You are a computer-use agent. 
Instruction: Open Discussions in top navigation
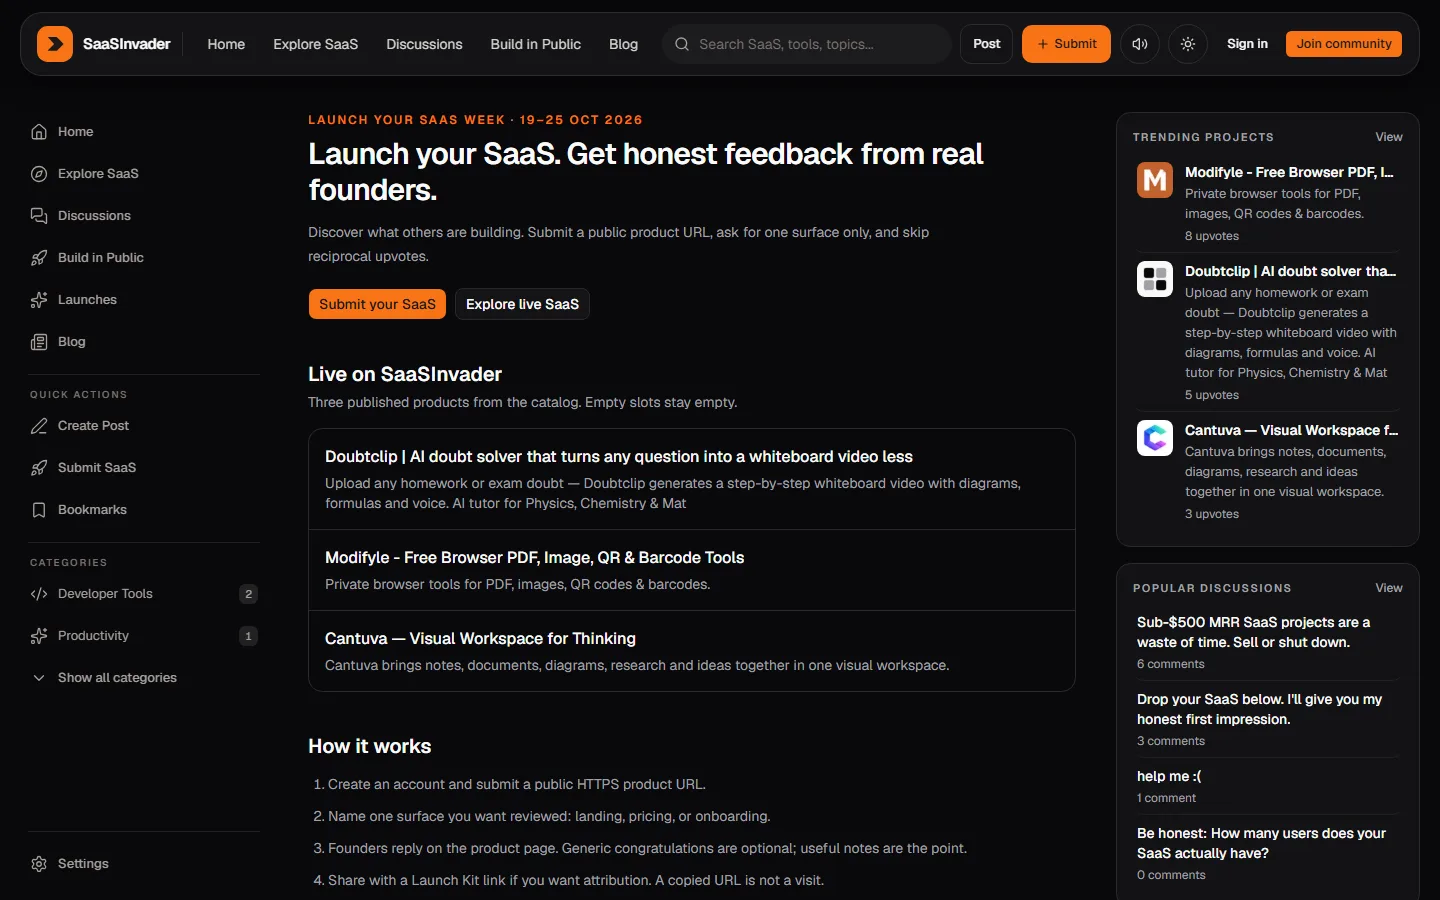click(424, 44)
